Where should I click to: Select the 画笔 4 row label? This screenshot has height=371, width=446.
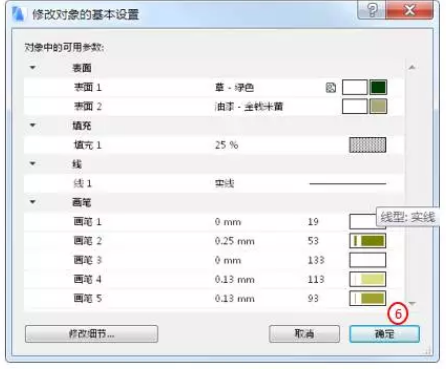tap(87, 279)
